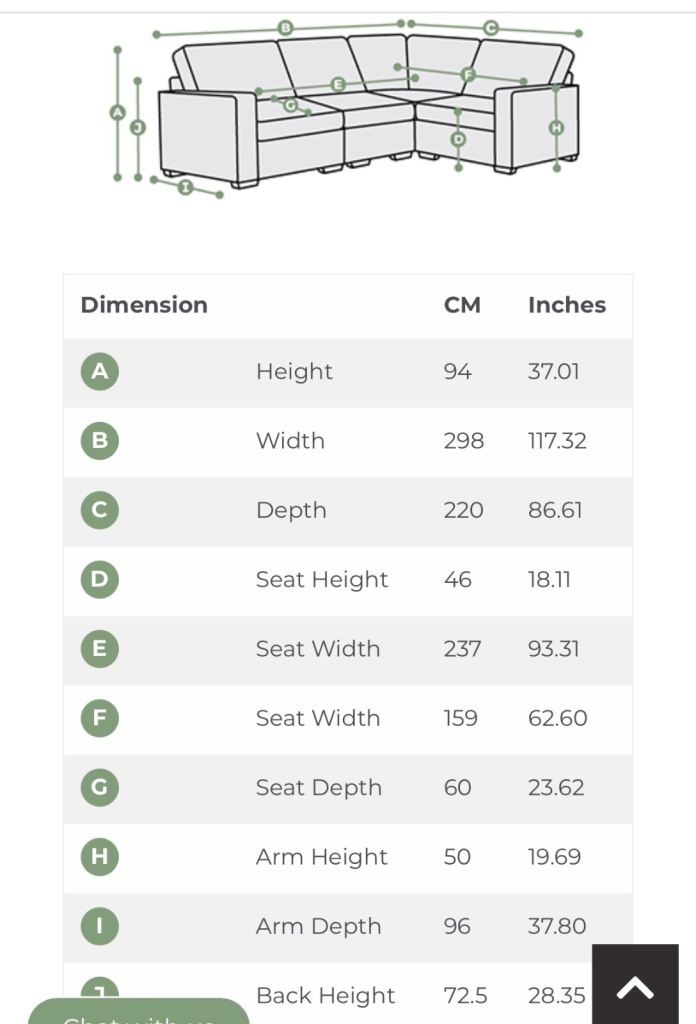Open the Chat with us button

click(x=138, y=1012)
